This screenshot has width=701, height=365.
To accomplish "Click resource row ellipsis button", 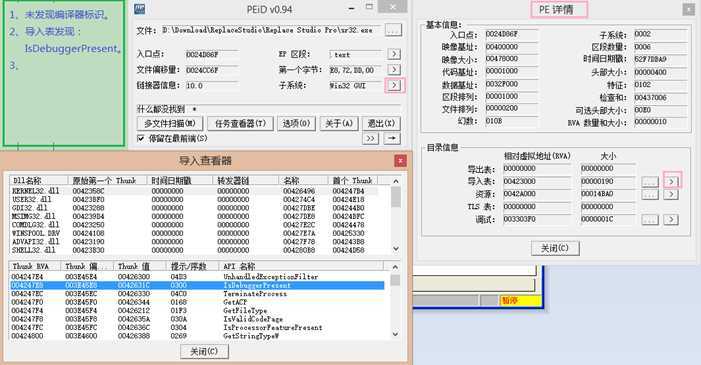I will [650, 194].
